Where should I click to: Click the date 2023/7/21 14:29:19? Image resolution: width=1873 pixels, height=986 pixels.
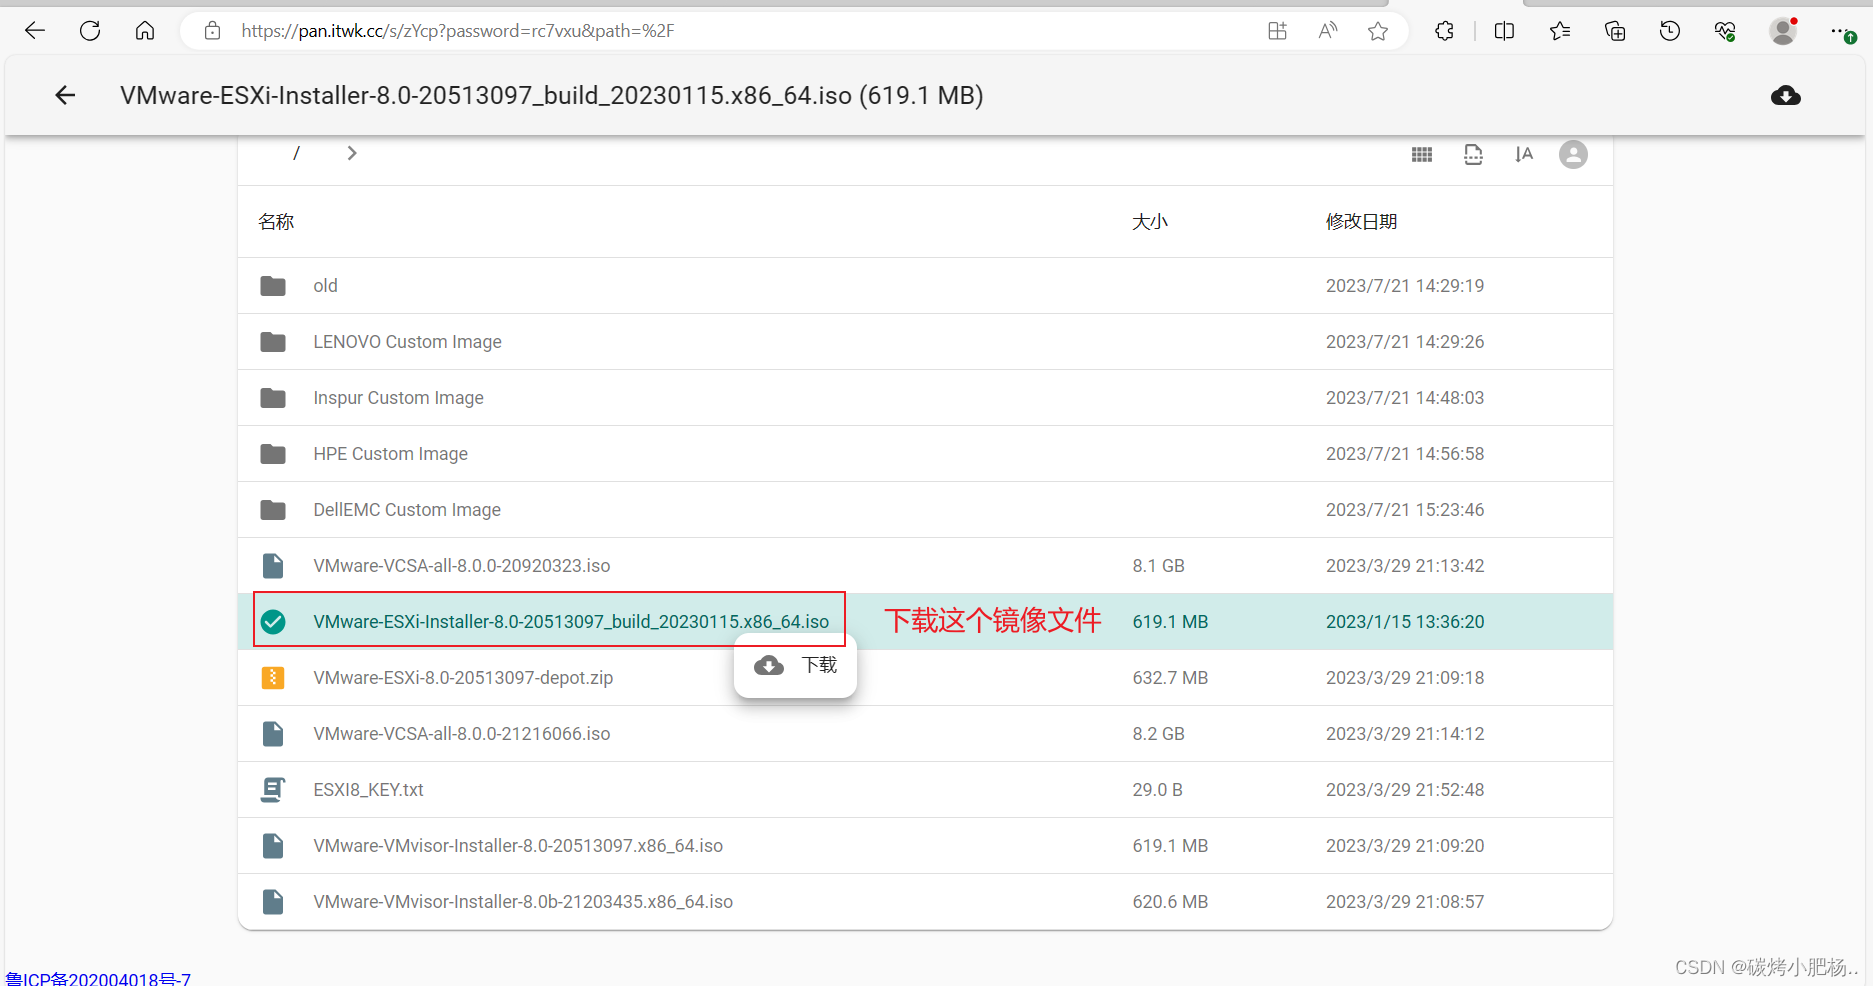tap(1405, 286)
